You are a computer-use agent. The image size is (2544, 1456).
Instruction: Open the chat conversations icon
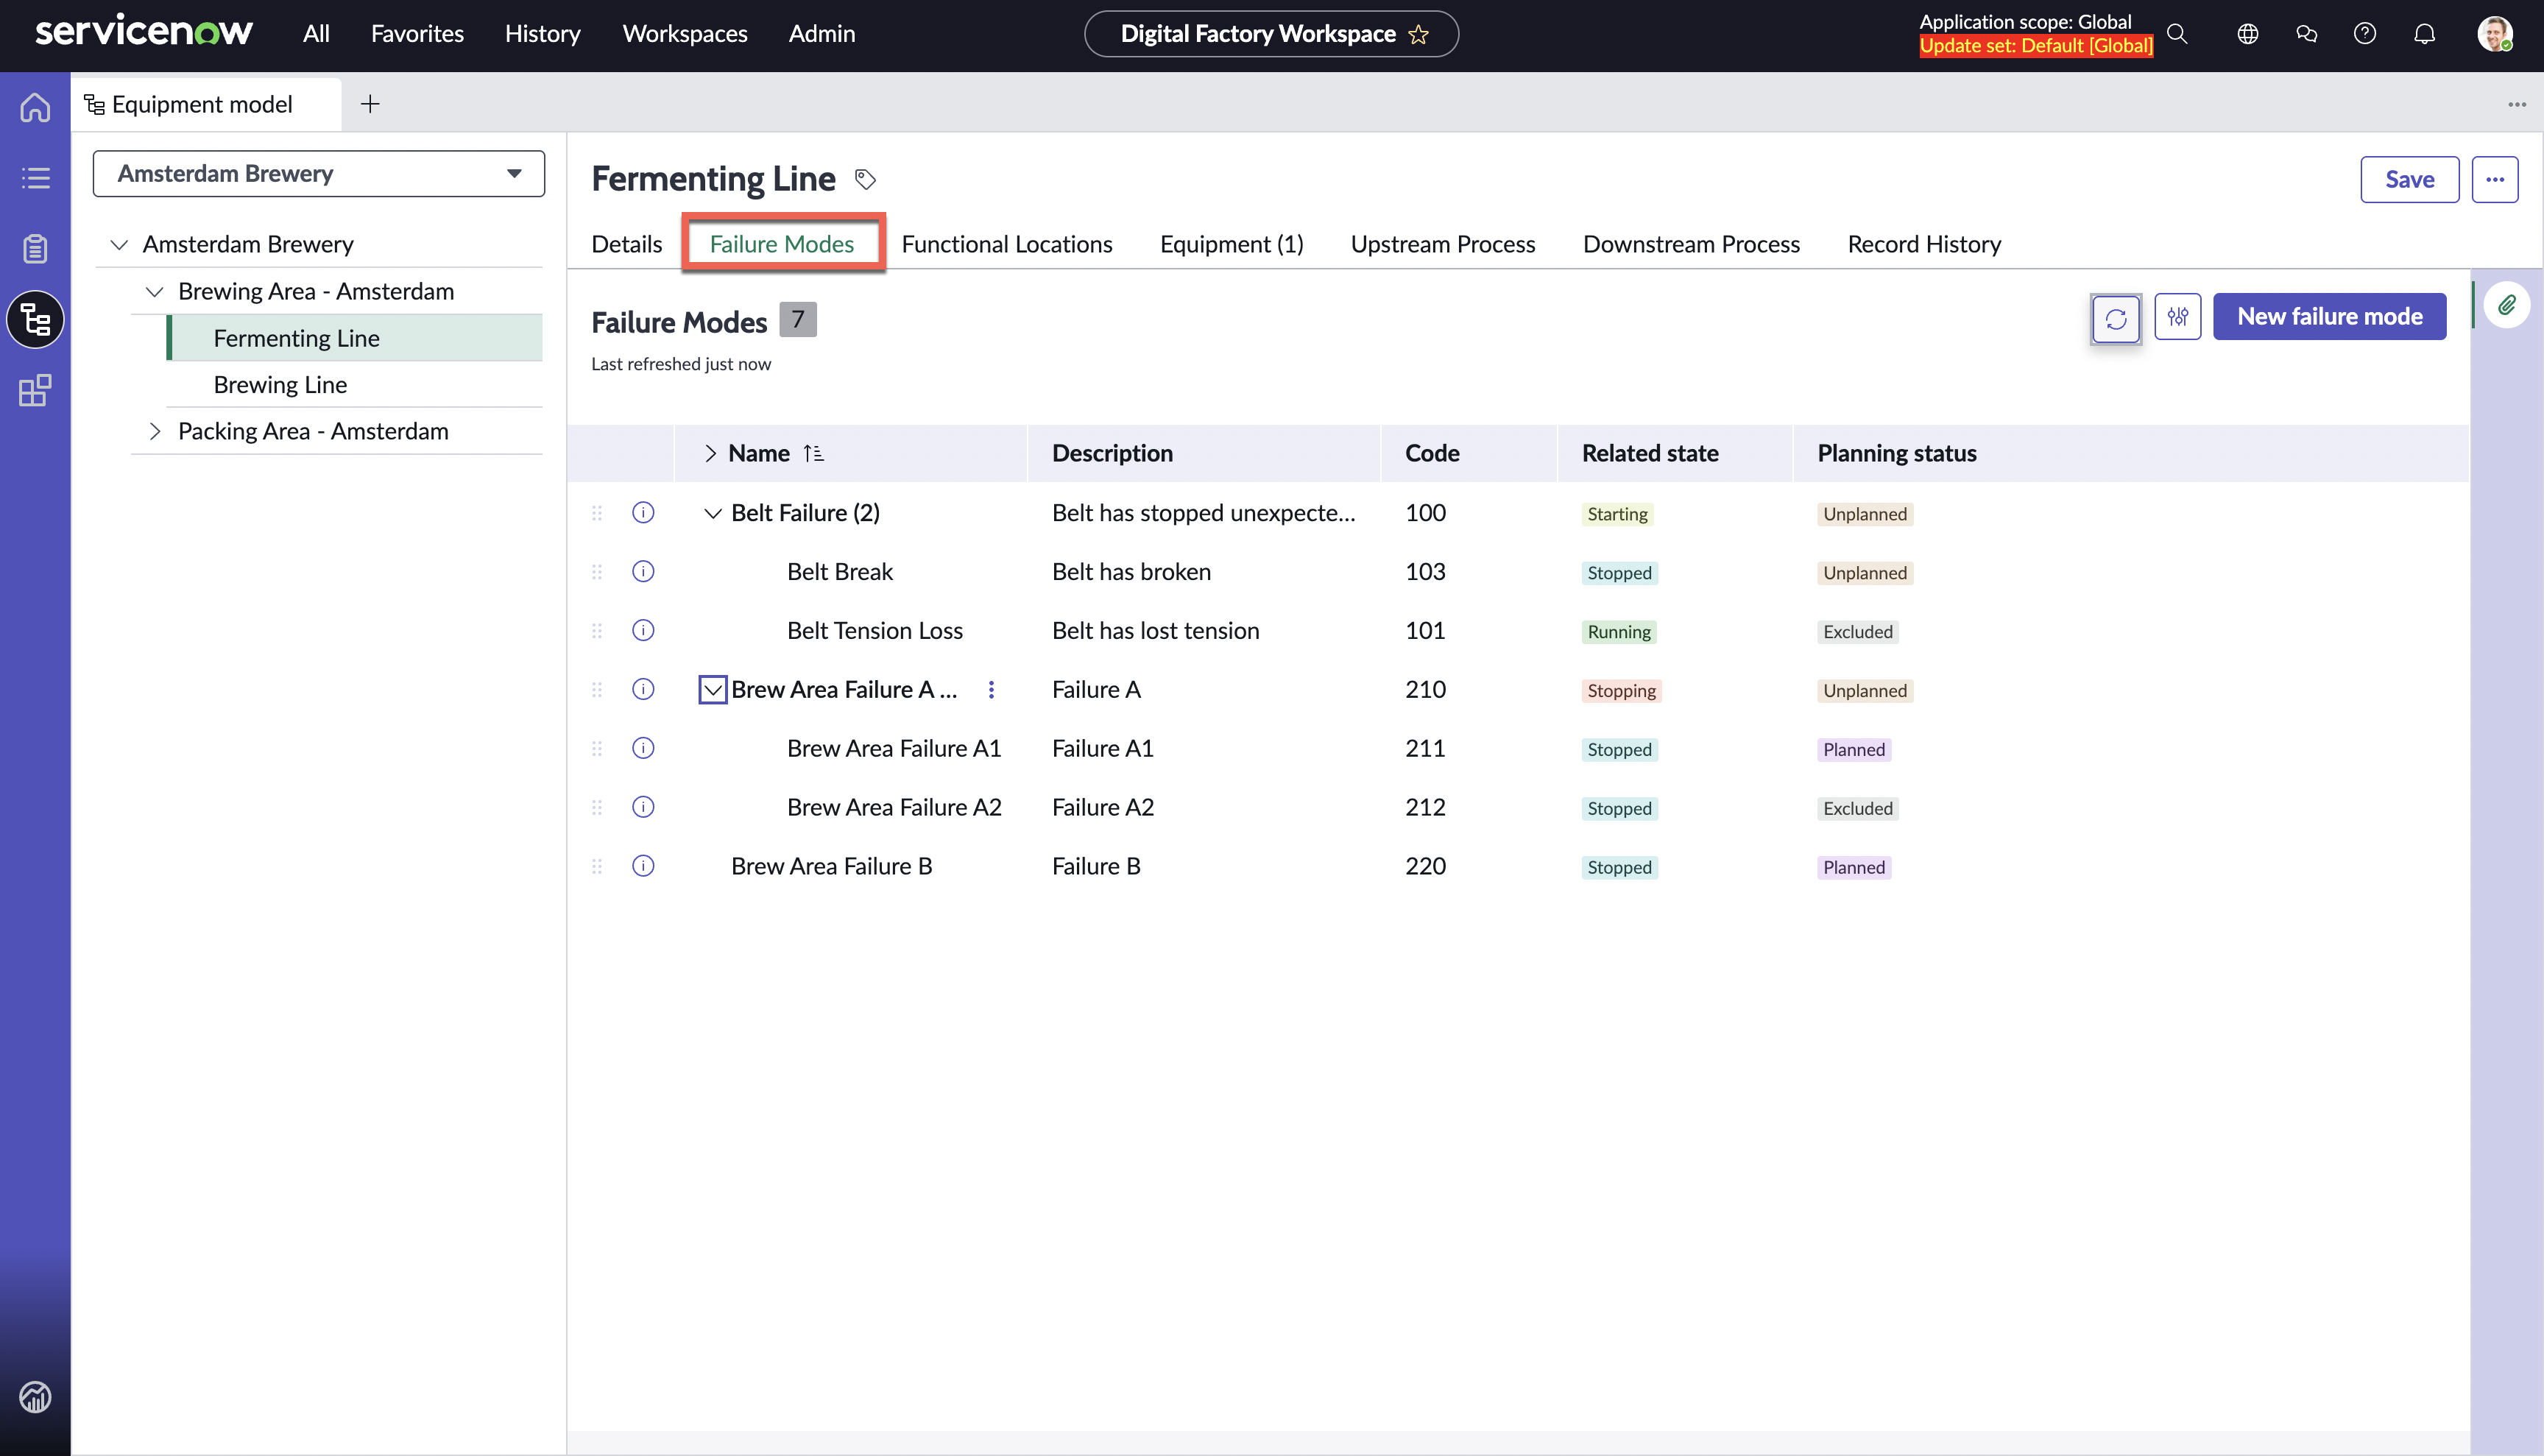[2306, 34]
